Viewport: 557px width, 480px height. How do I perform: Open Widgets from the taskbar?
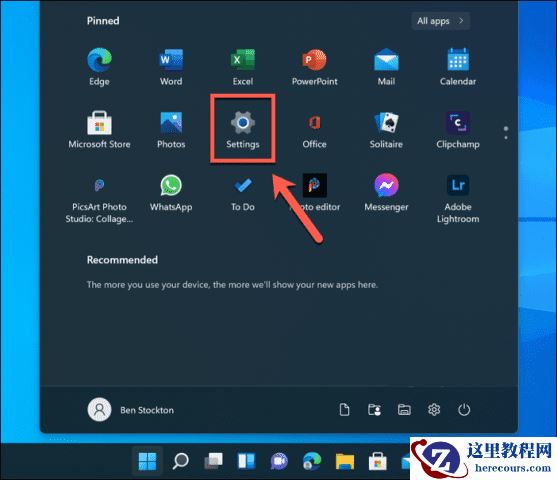246,461
